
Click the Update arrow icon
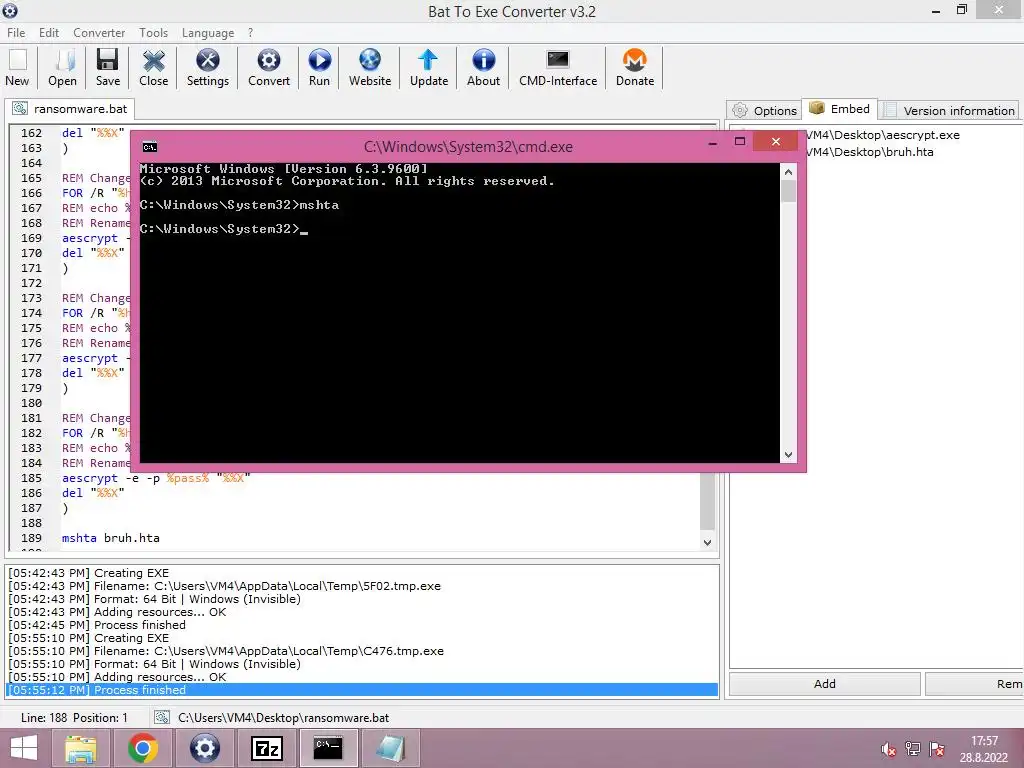tap(428, 68)
